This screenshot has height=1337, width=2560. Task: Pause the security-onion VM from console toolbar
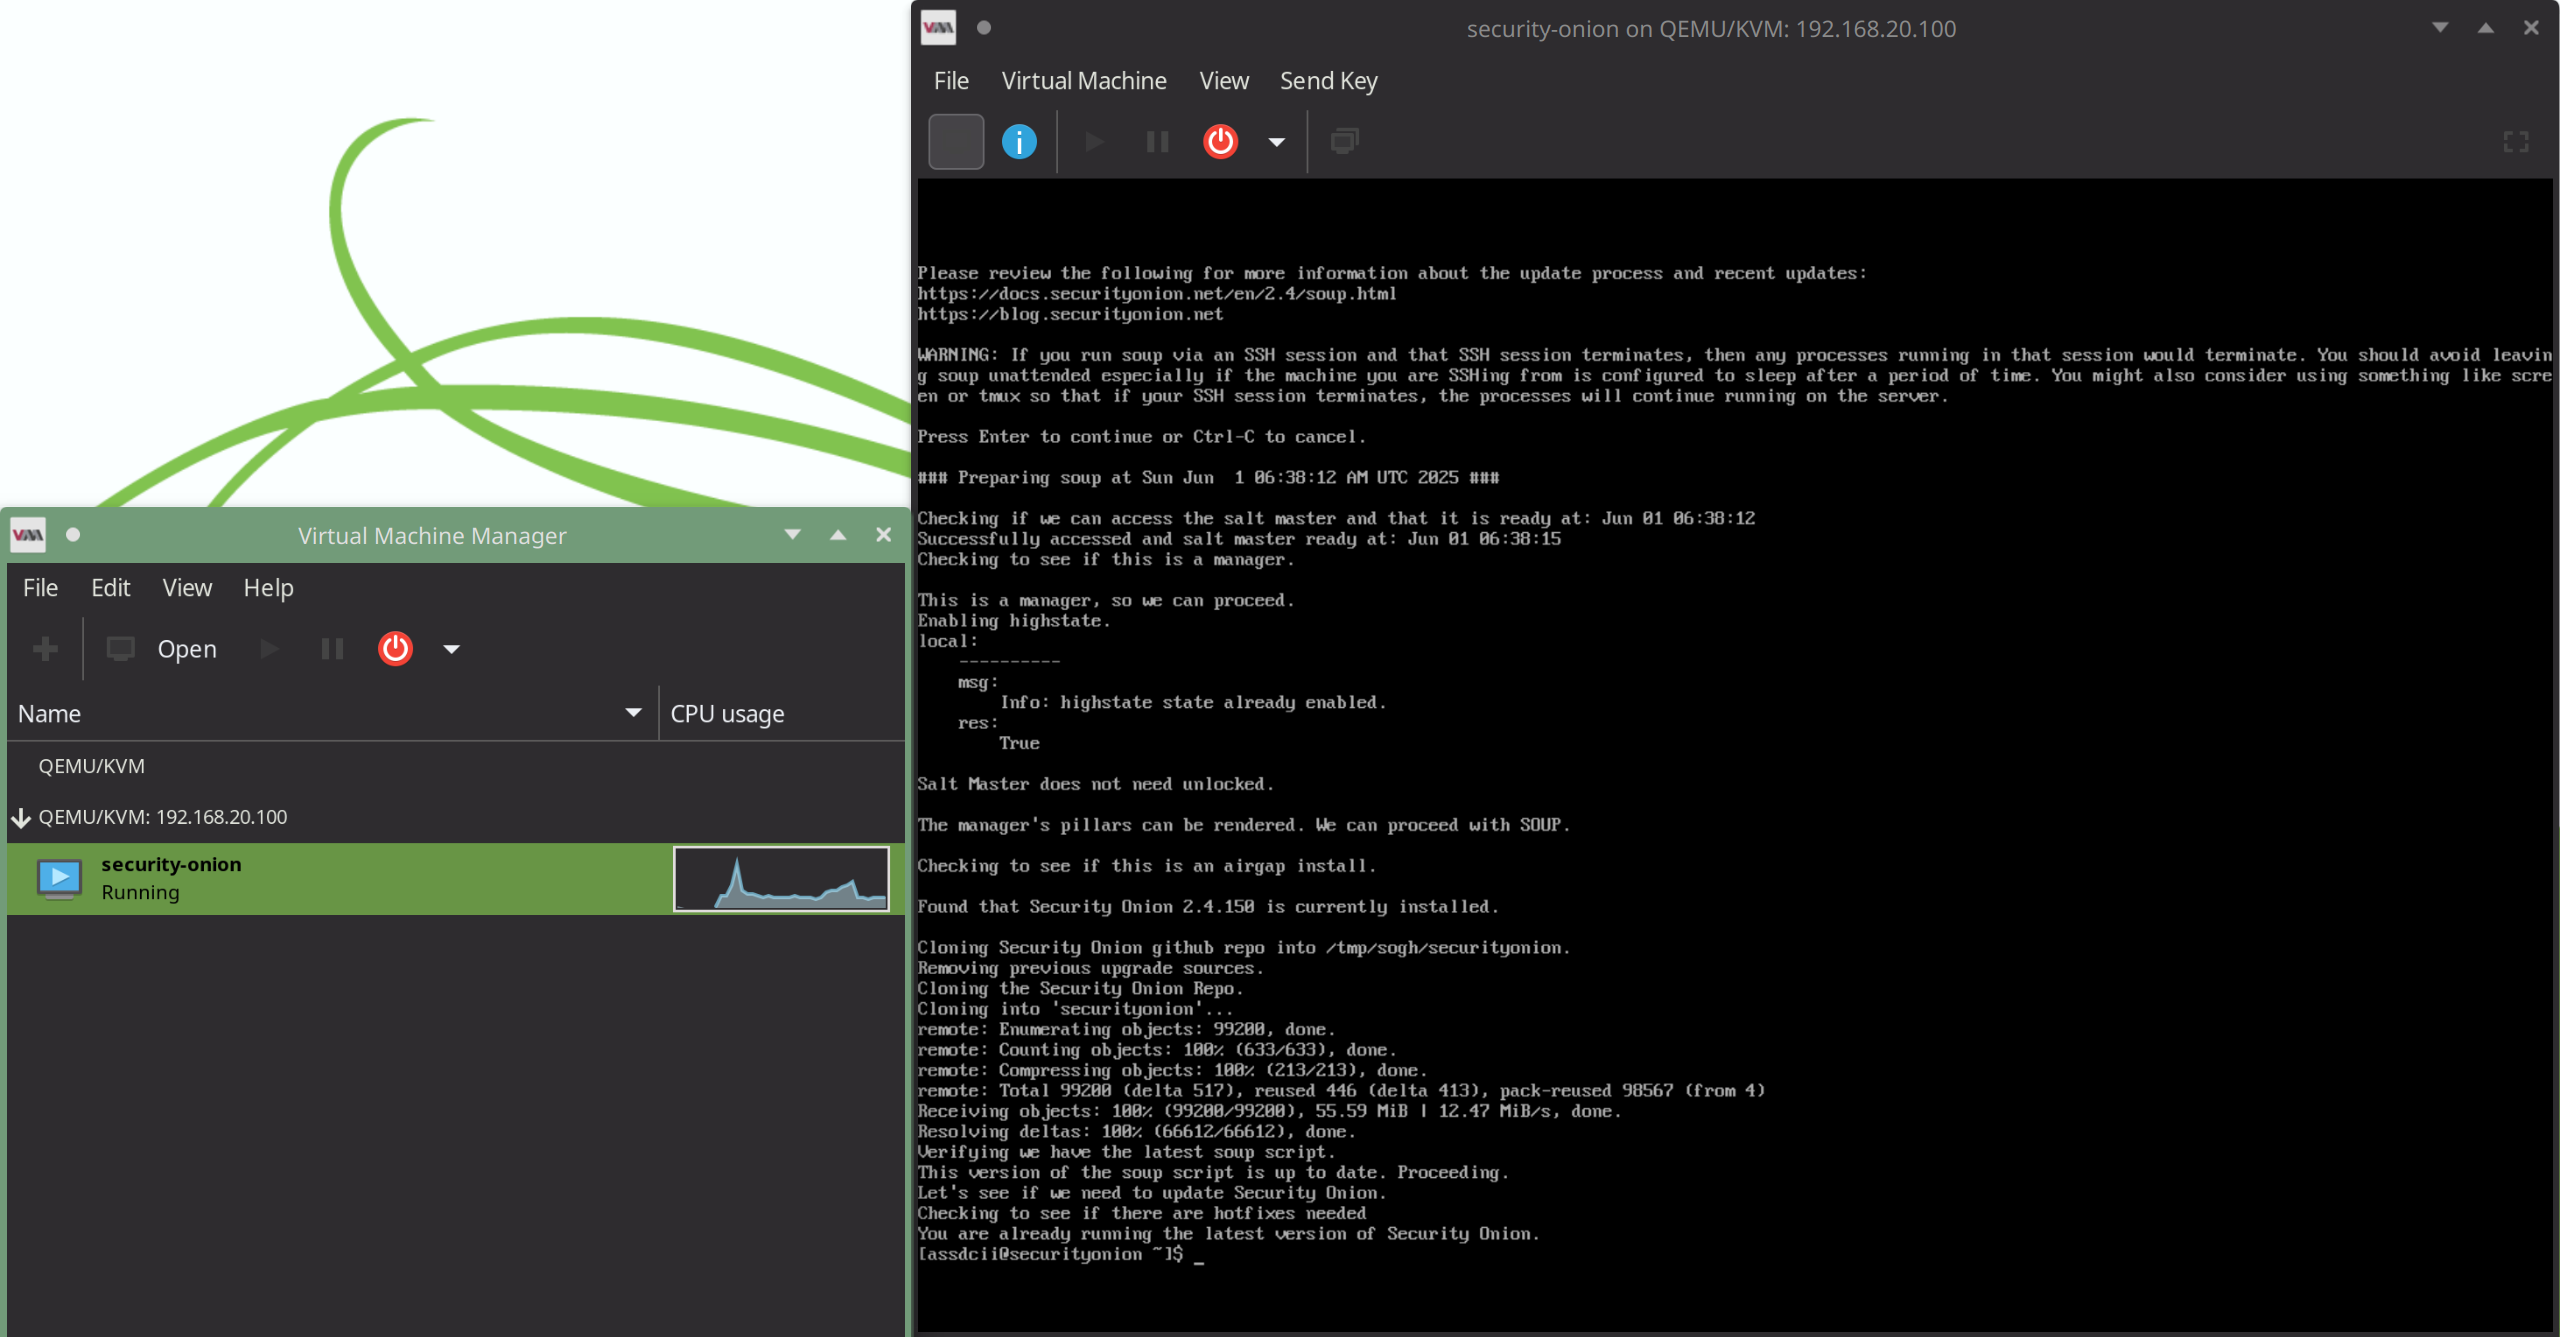click(1157, 142)
